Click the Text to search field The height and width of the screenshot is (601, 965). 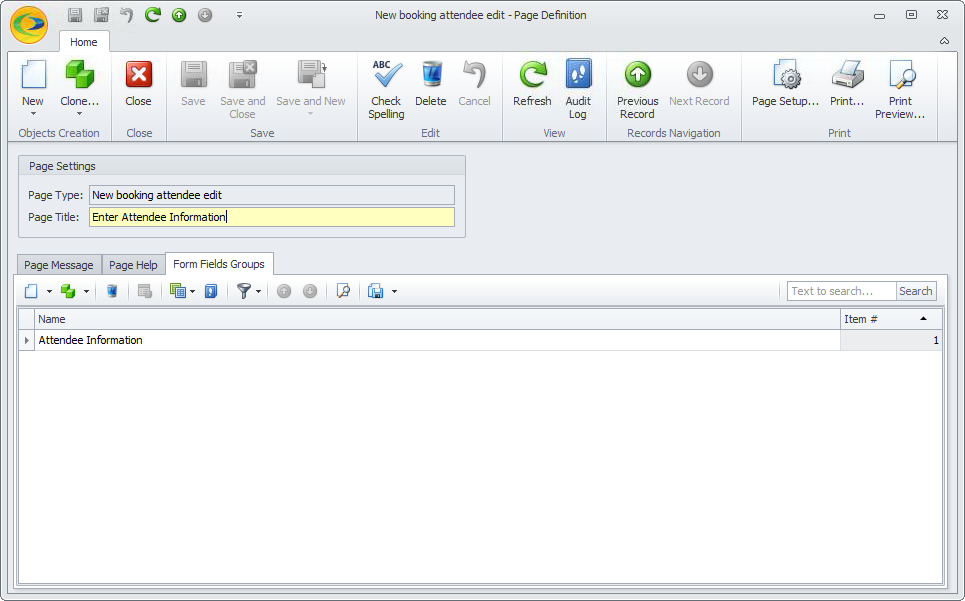coord(841,291)
